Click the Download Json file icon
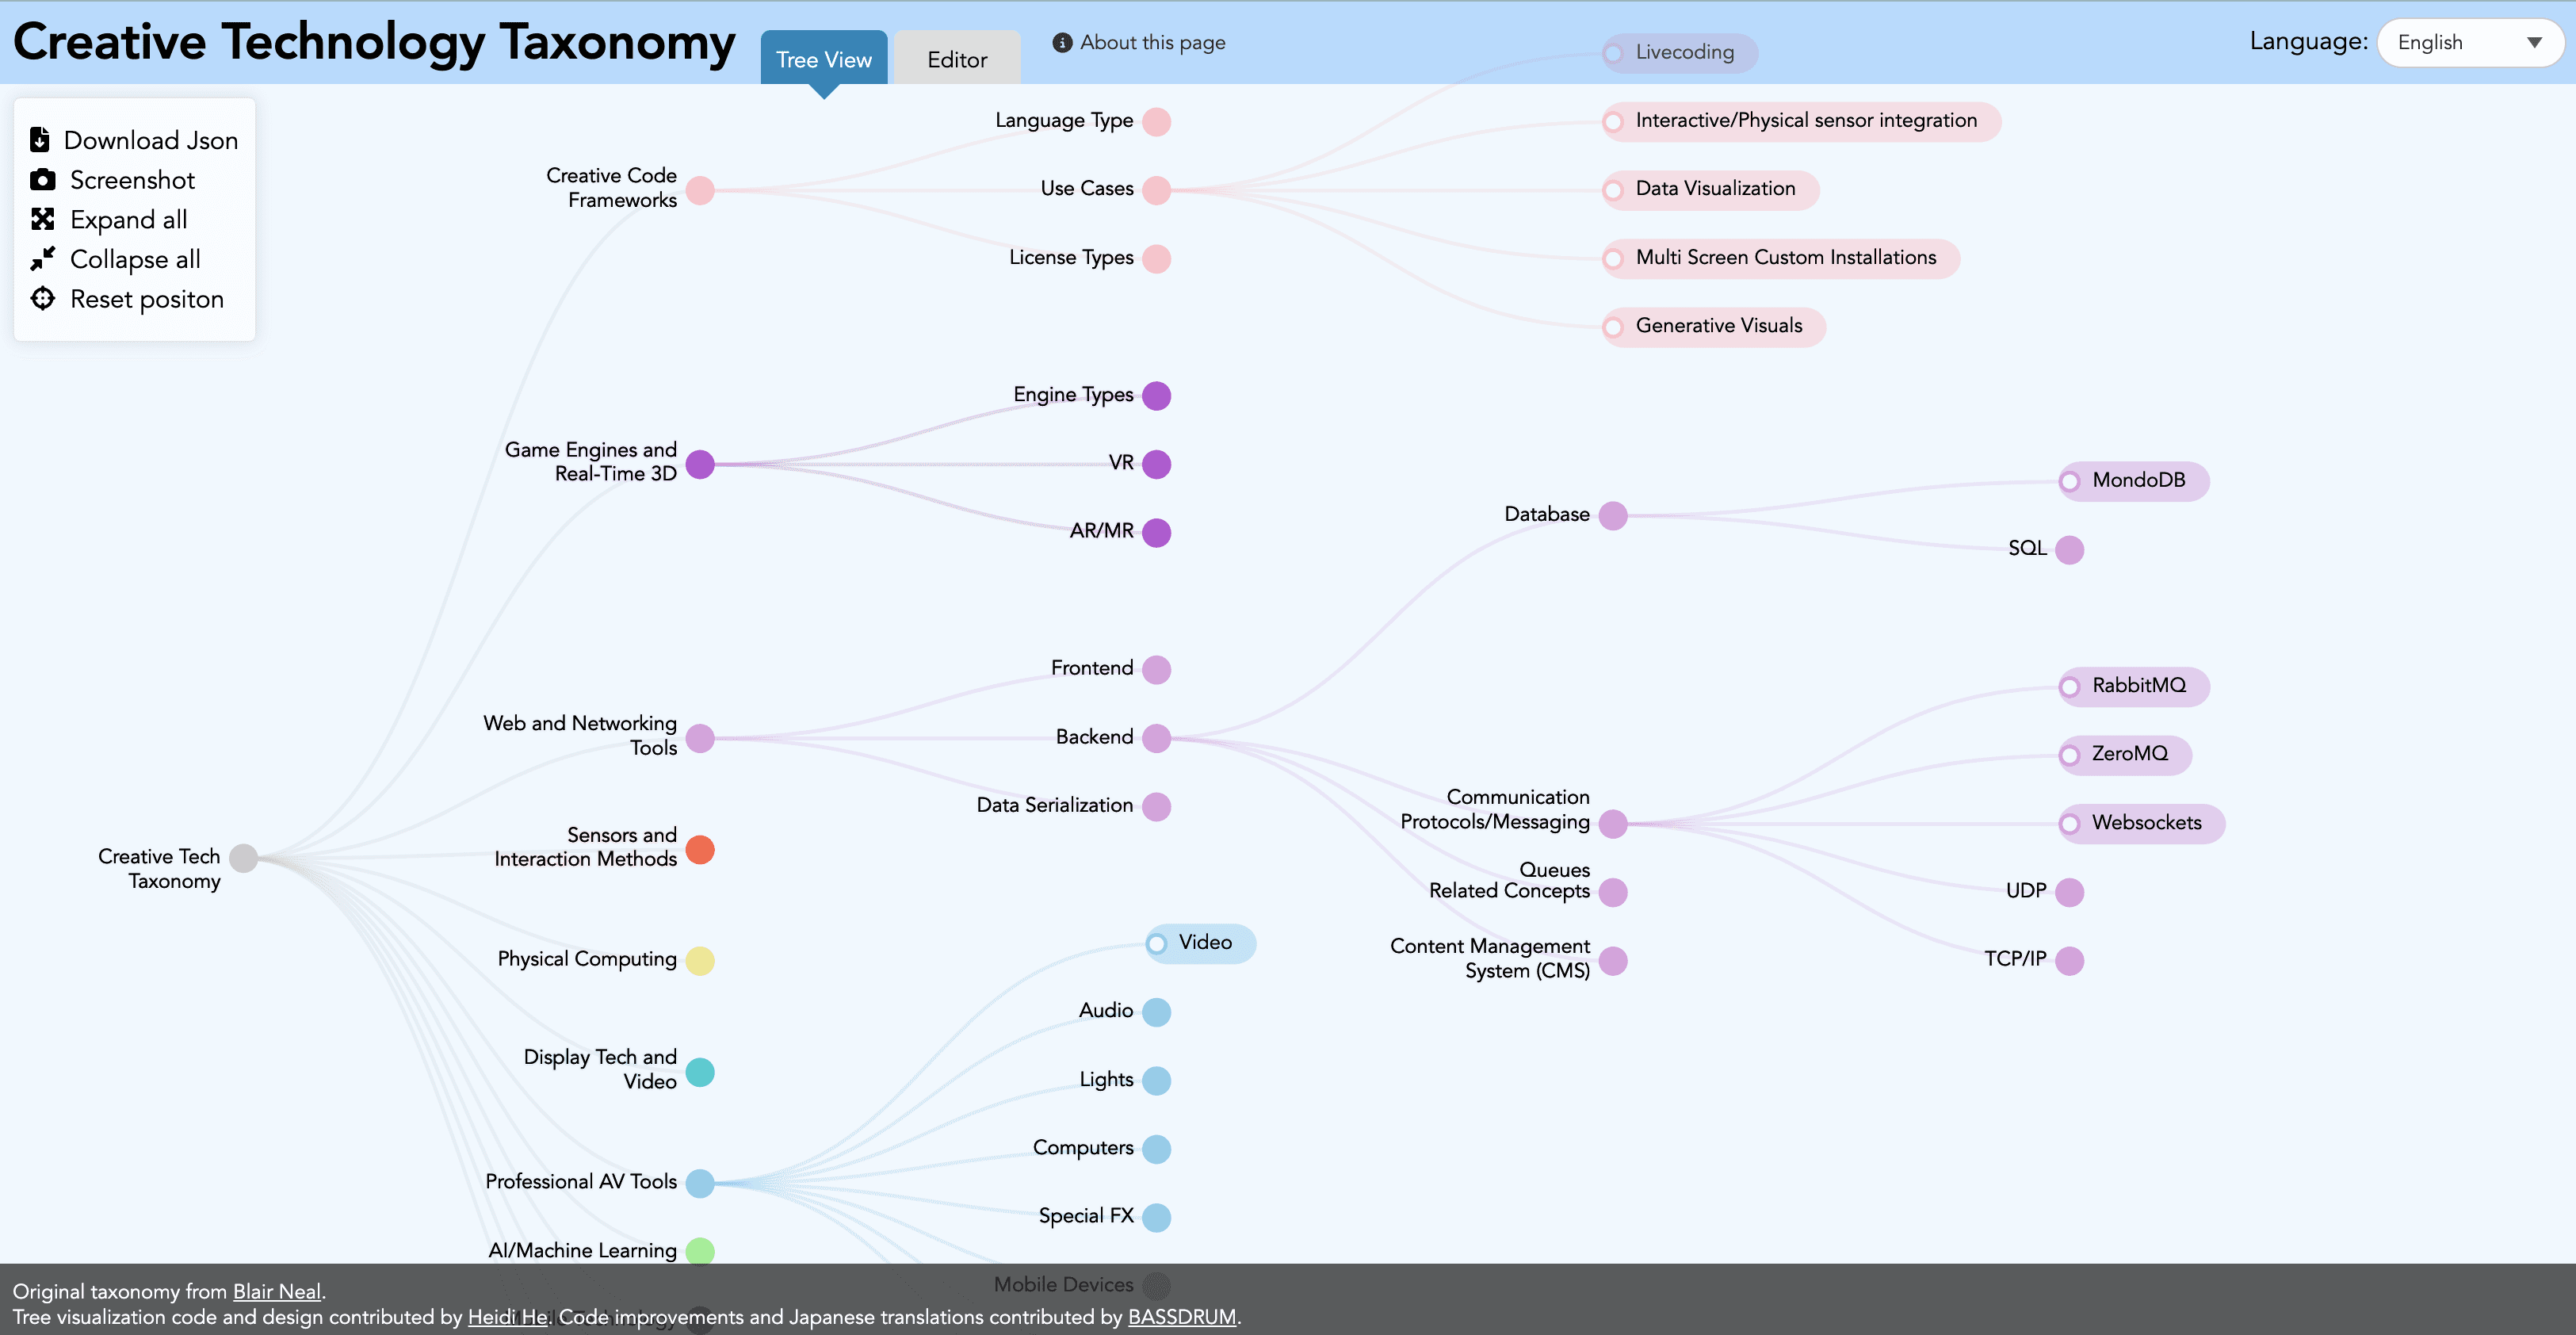The width and height of the screenshot is (2576, 1335). tap(40, 140)
